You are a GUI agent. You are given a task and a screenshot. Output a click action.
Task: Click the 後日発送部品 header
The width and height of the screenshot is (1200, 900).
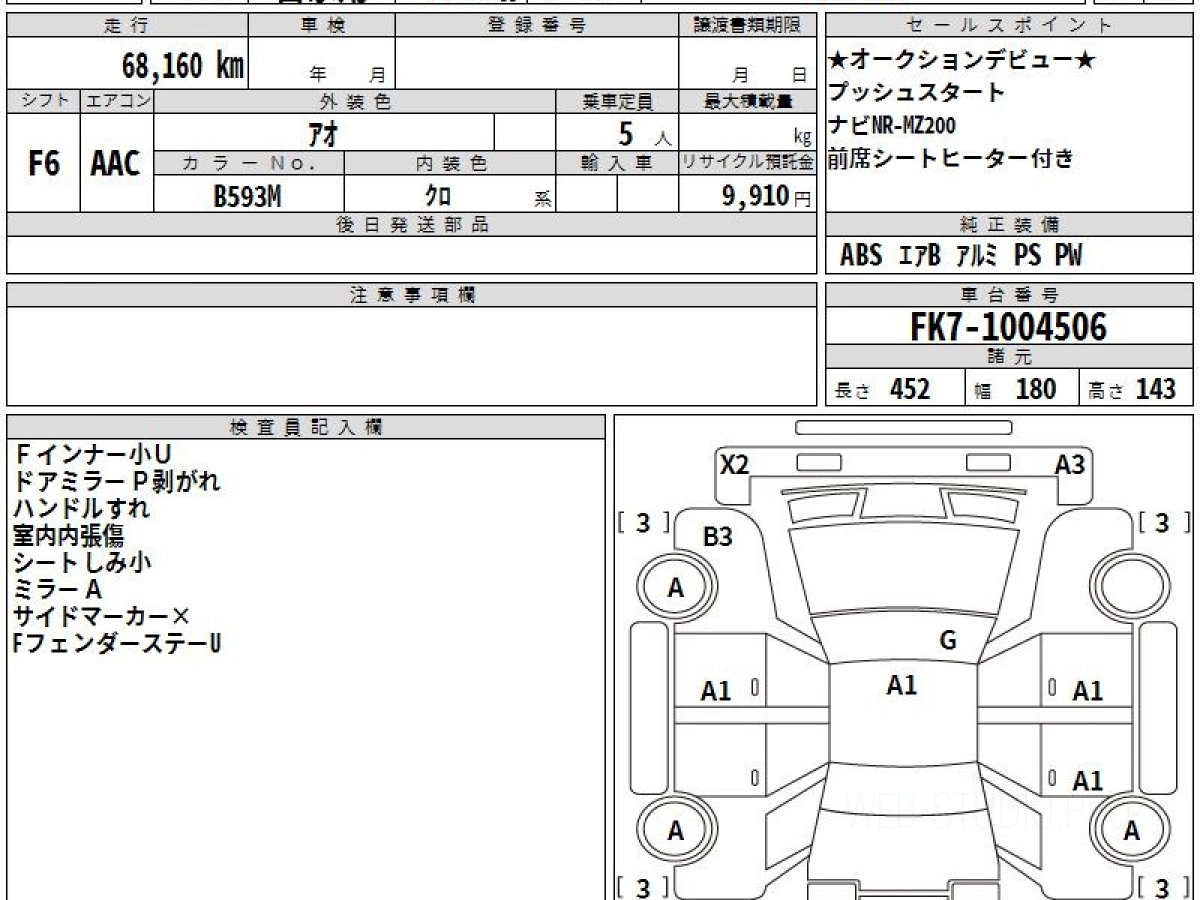(411, 225)
